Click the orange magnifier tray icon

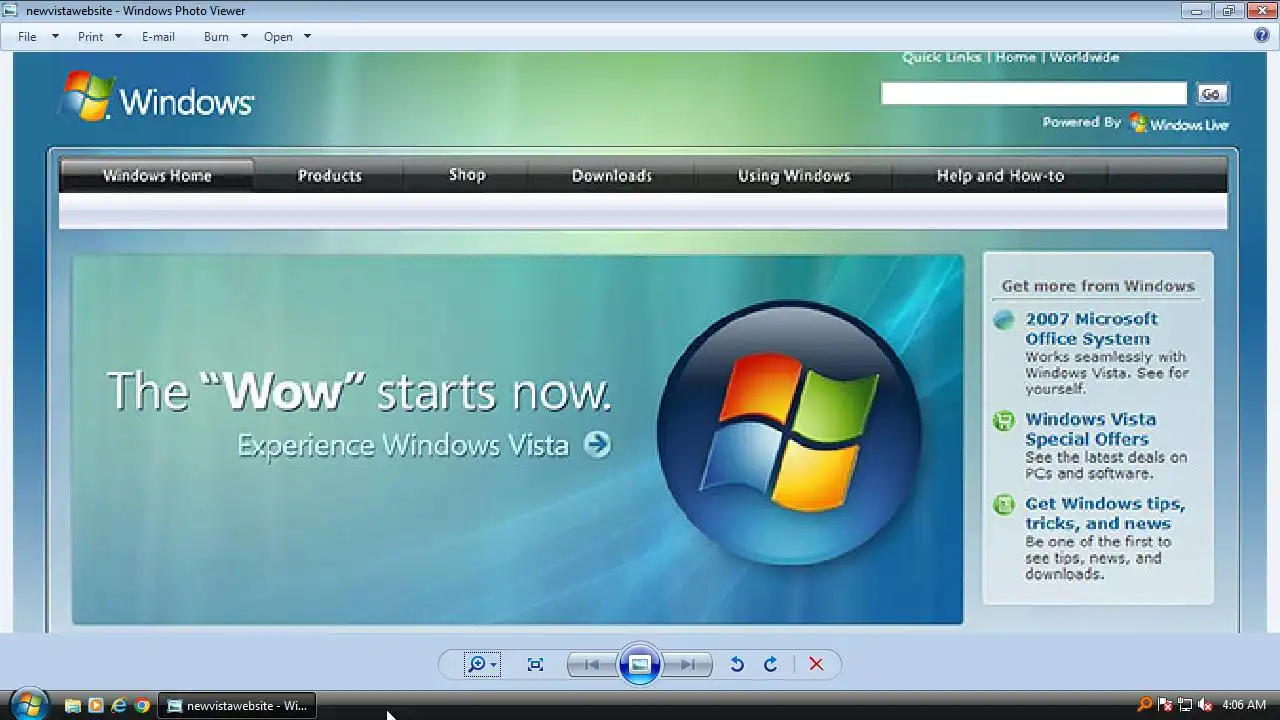[1145, 705]
